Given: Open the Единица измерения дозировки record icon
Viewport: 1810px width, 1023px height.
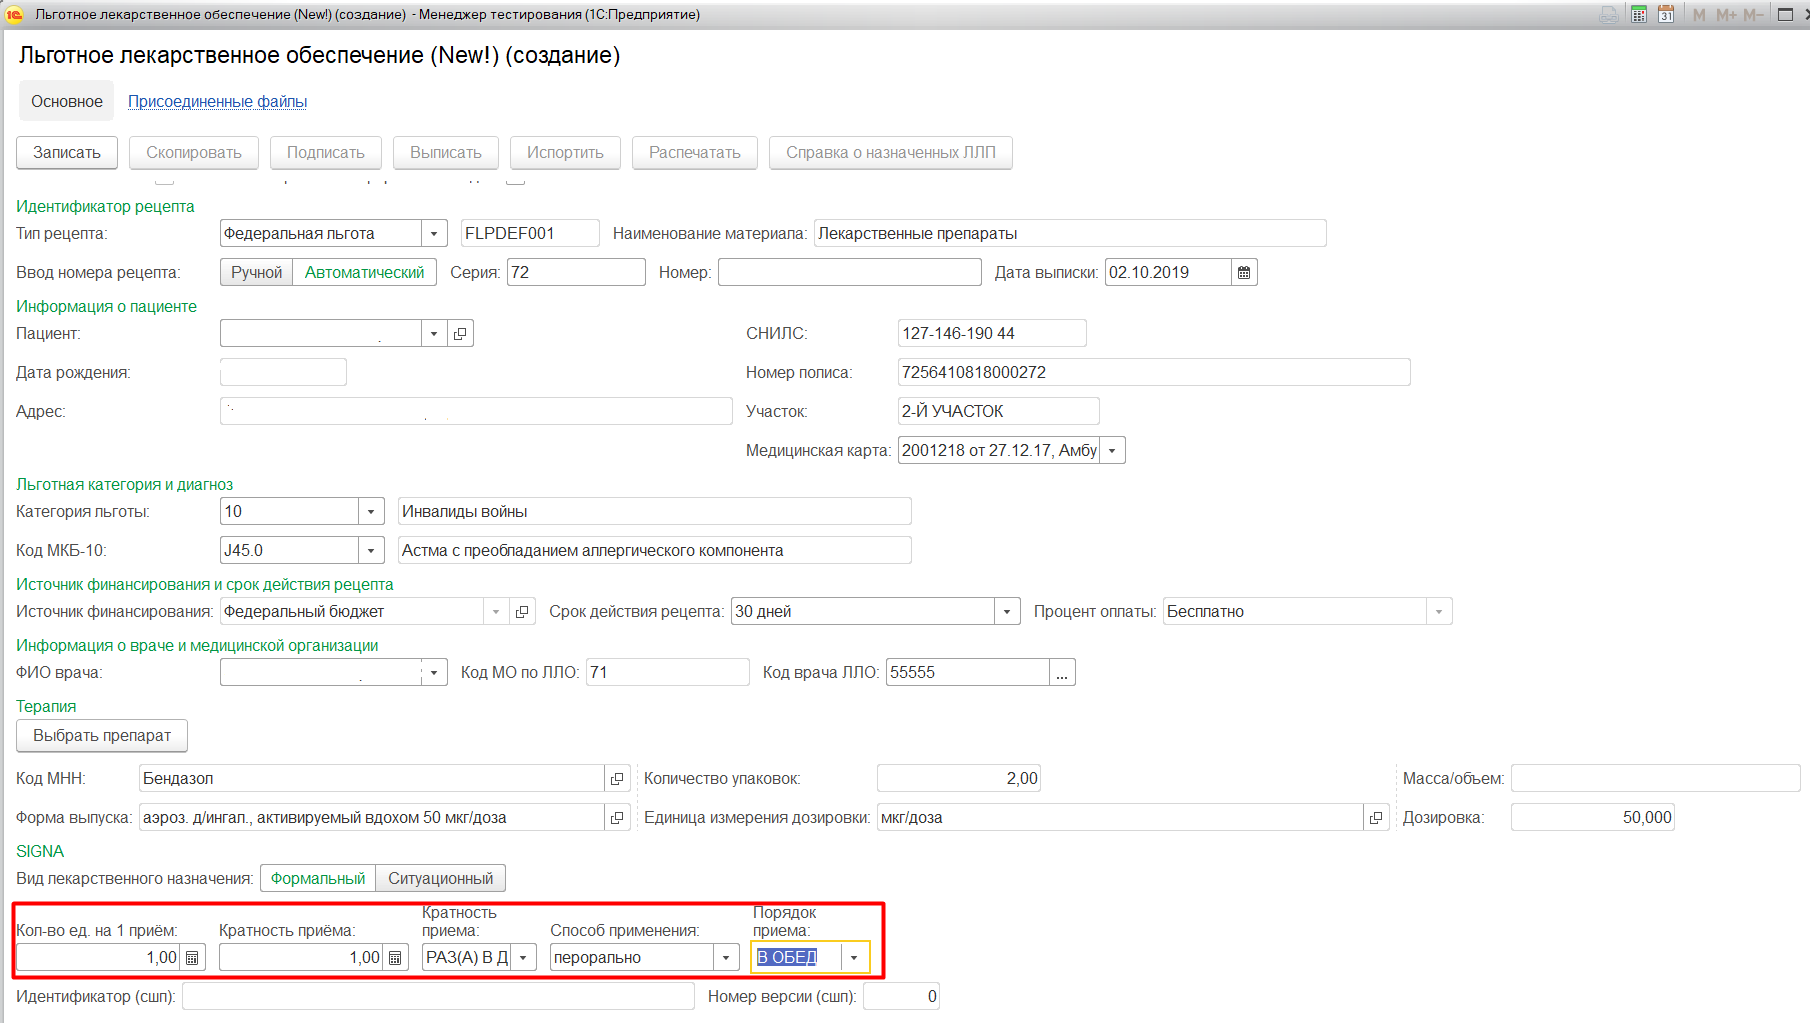Looking at the screenshot, I should click(x=1376, y=817).
